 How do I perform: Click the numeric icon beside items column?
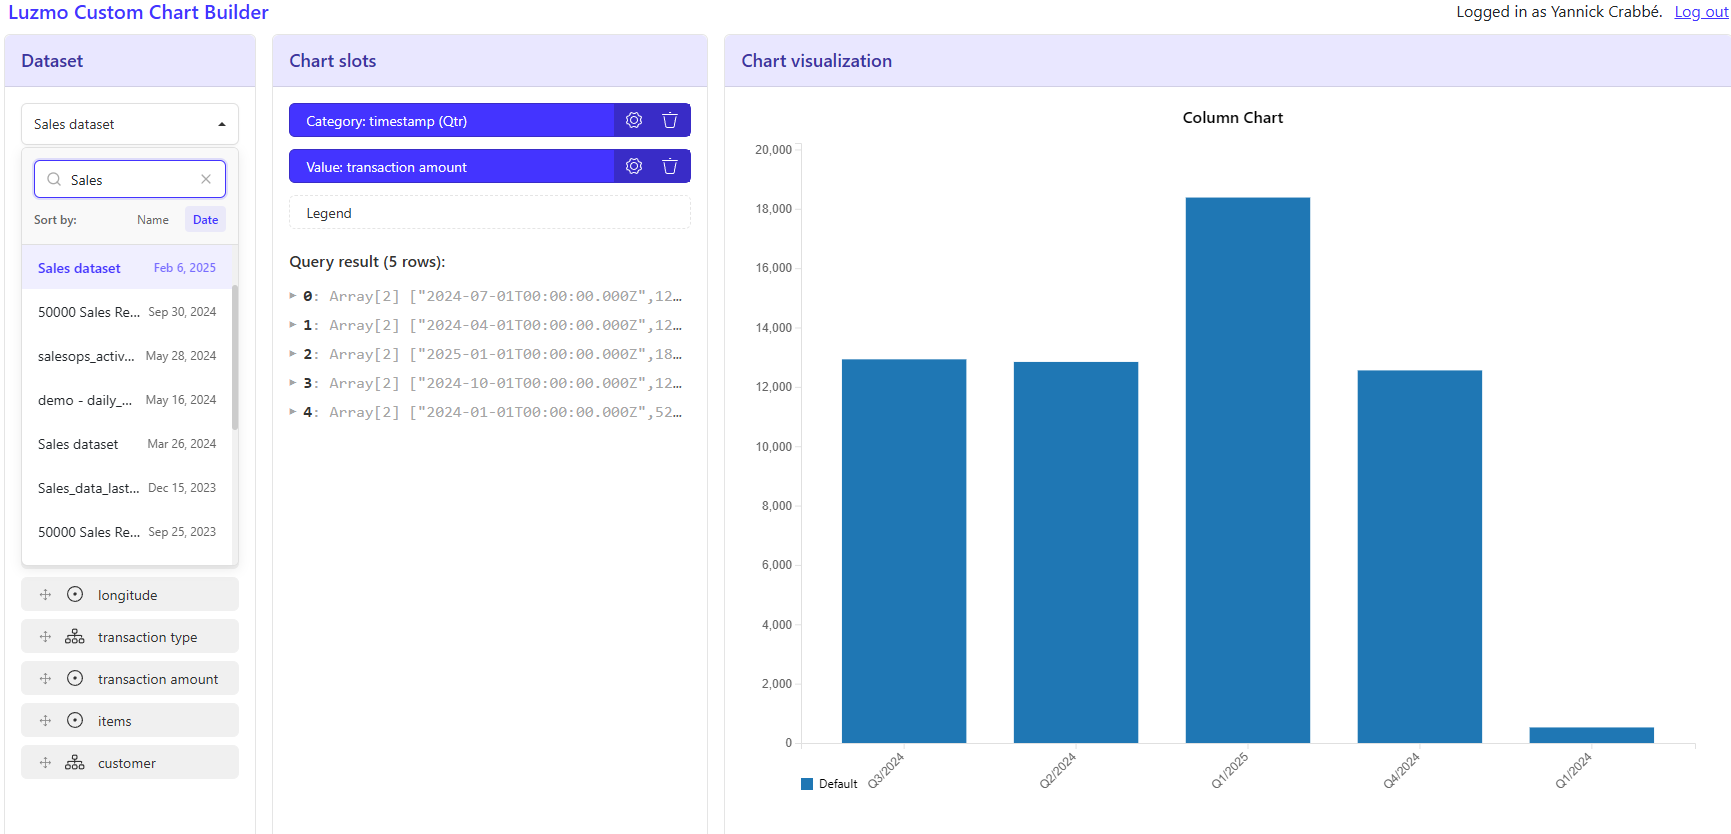click(75, 721)
